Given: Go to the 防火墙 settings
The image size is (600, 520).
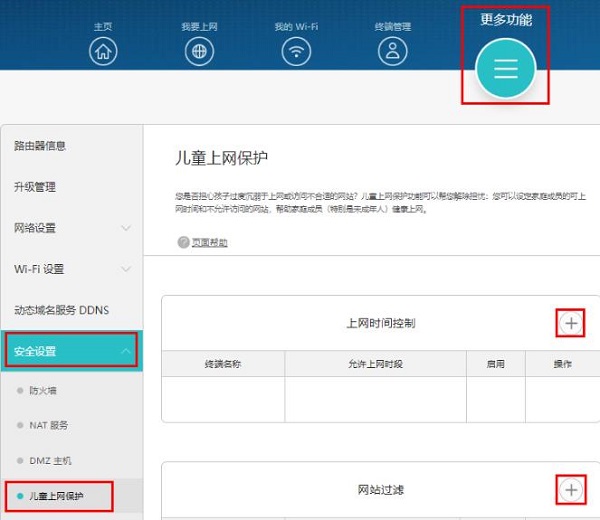Looking at the screenshot, I should (x=43, y=391).
